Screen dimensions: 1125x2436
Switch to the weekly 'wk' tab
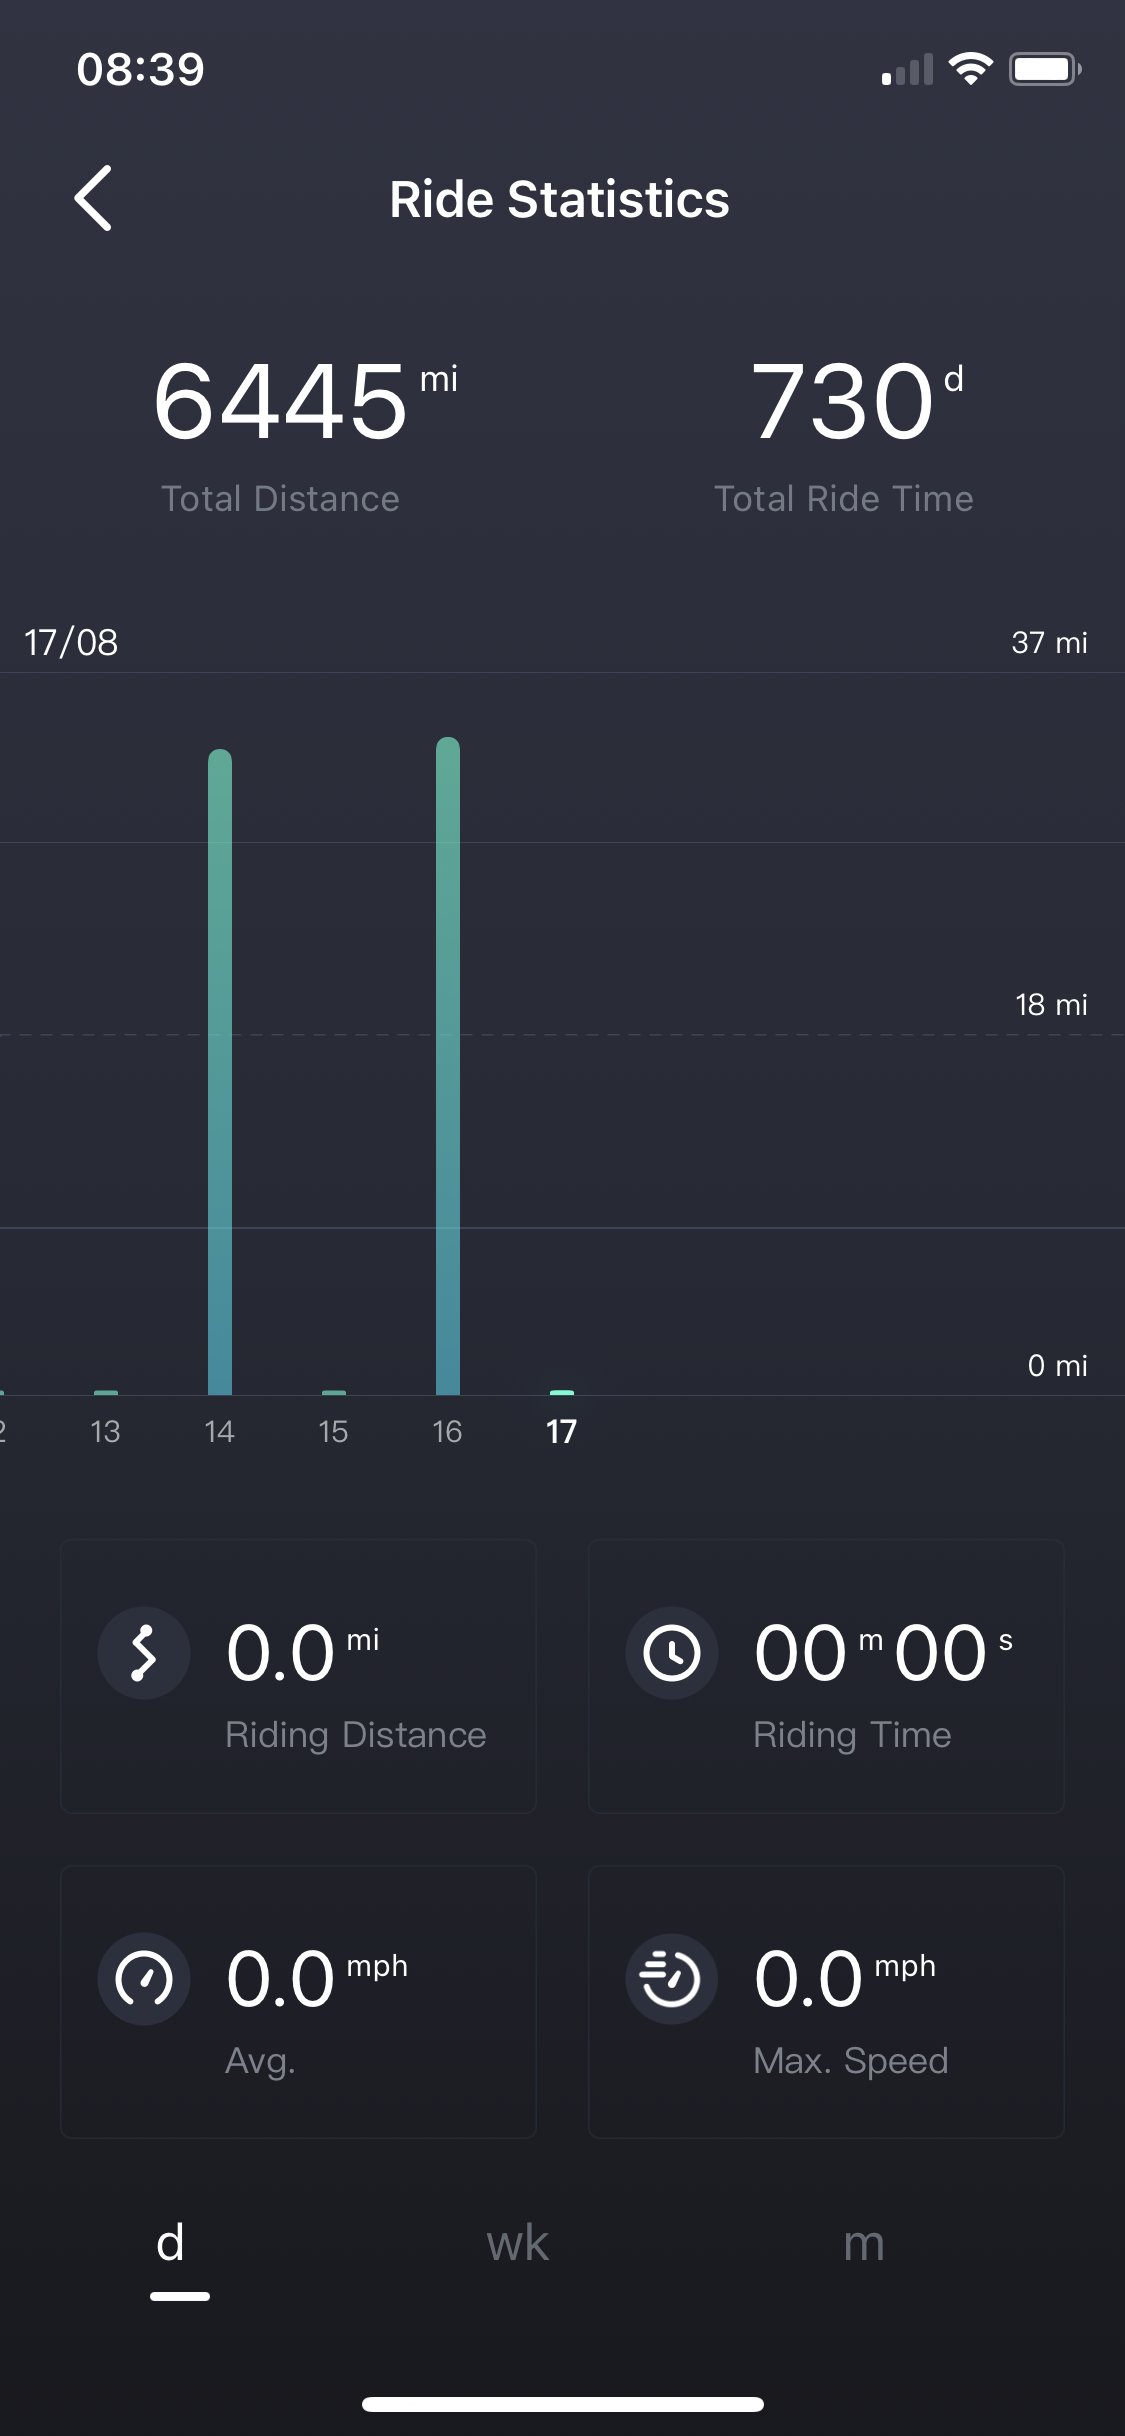[517, 2245]
